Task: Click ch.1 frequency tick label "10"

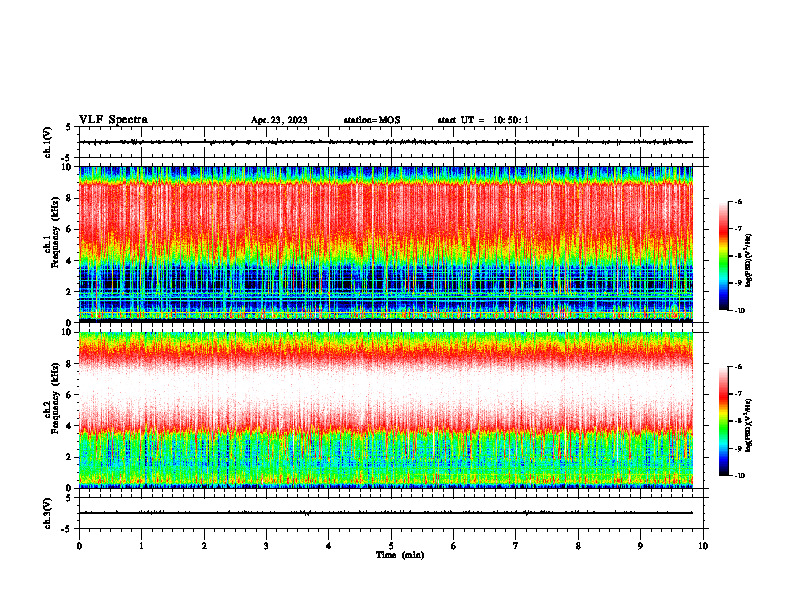Action: click(x=69, y=167)
